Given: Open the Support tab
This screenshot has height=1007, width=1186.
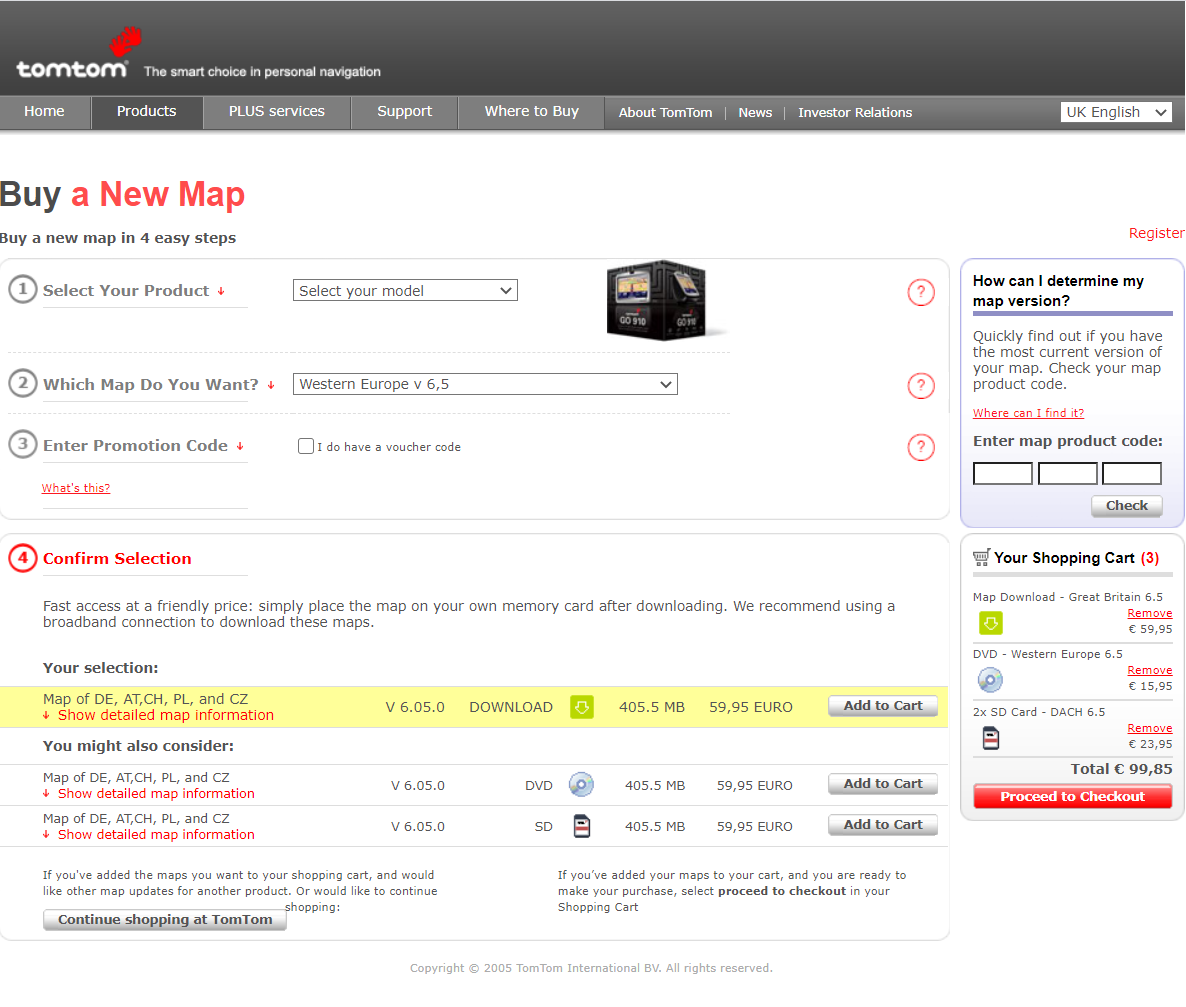Looking at the screenshot, I should [x=405, y=112].
